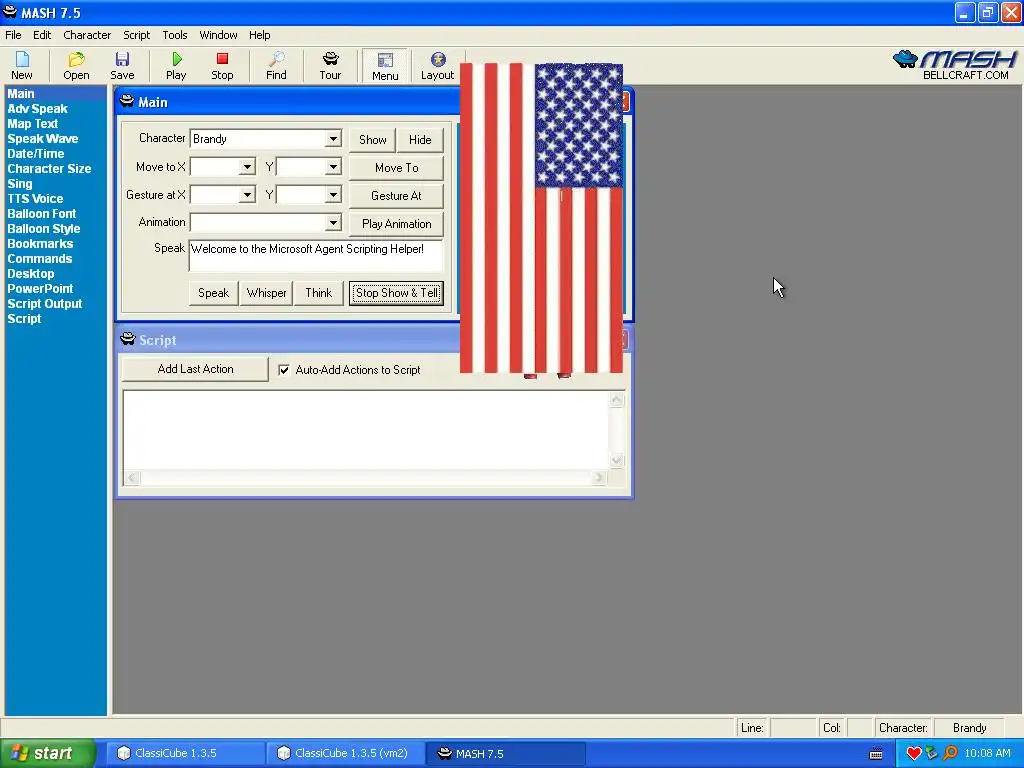This screenshot has height=768, width=1024.
Task: Select Bookmarks in the sidebar
Action: click(x=40, y=244)
